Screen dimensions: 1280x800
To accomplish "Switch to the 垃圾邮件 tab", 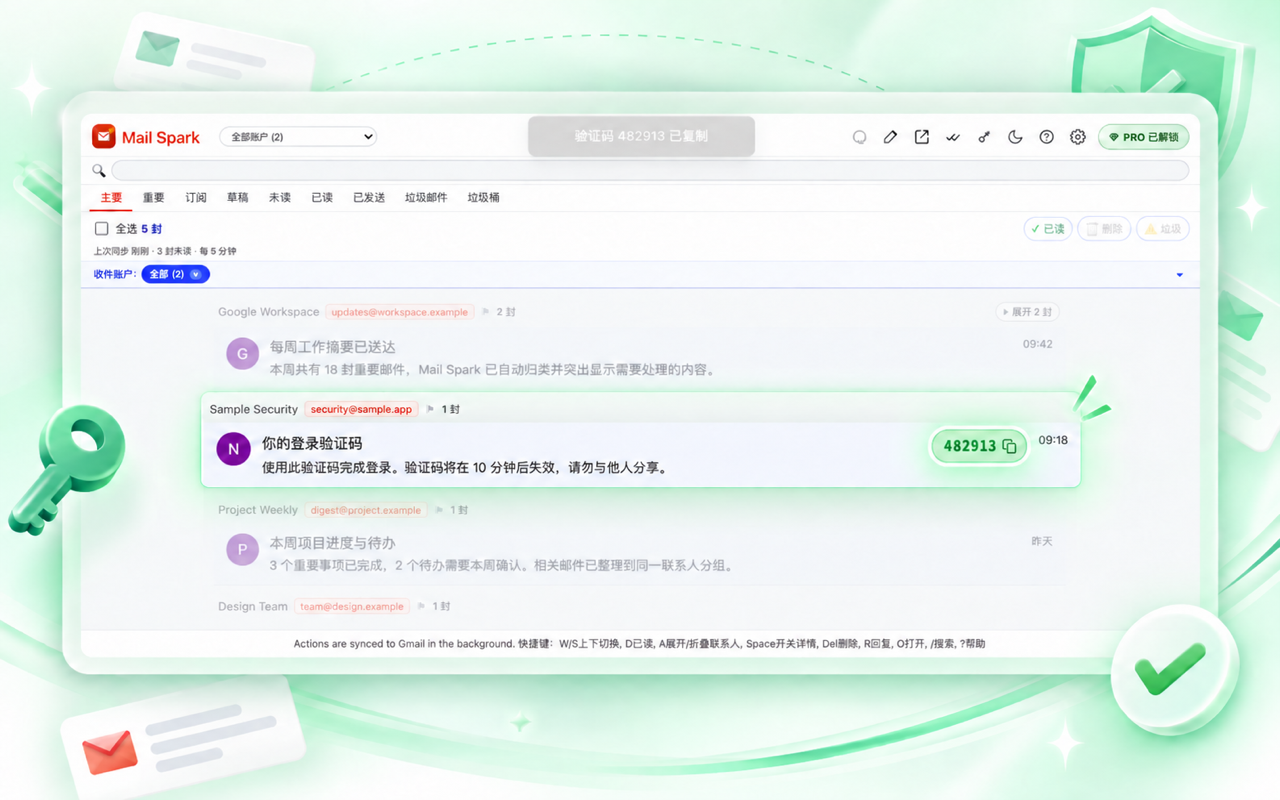I will click(x=426, y=198).
